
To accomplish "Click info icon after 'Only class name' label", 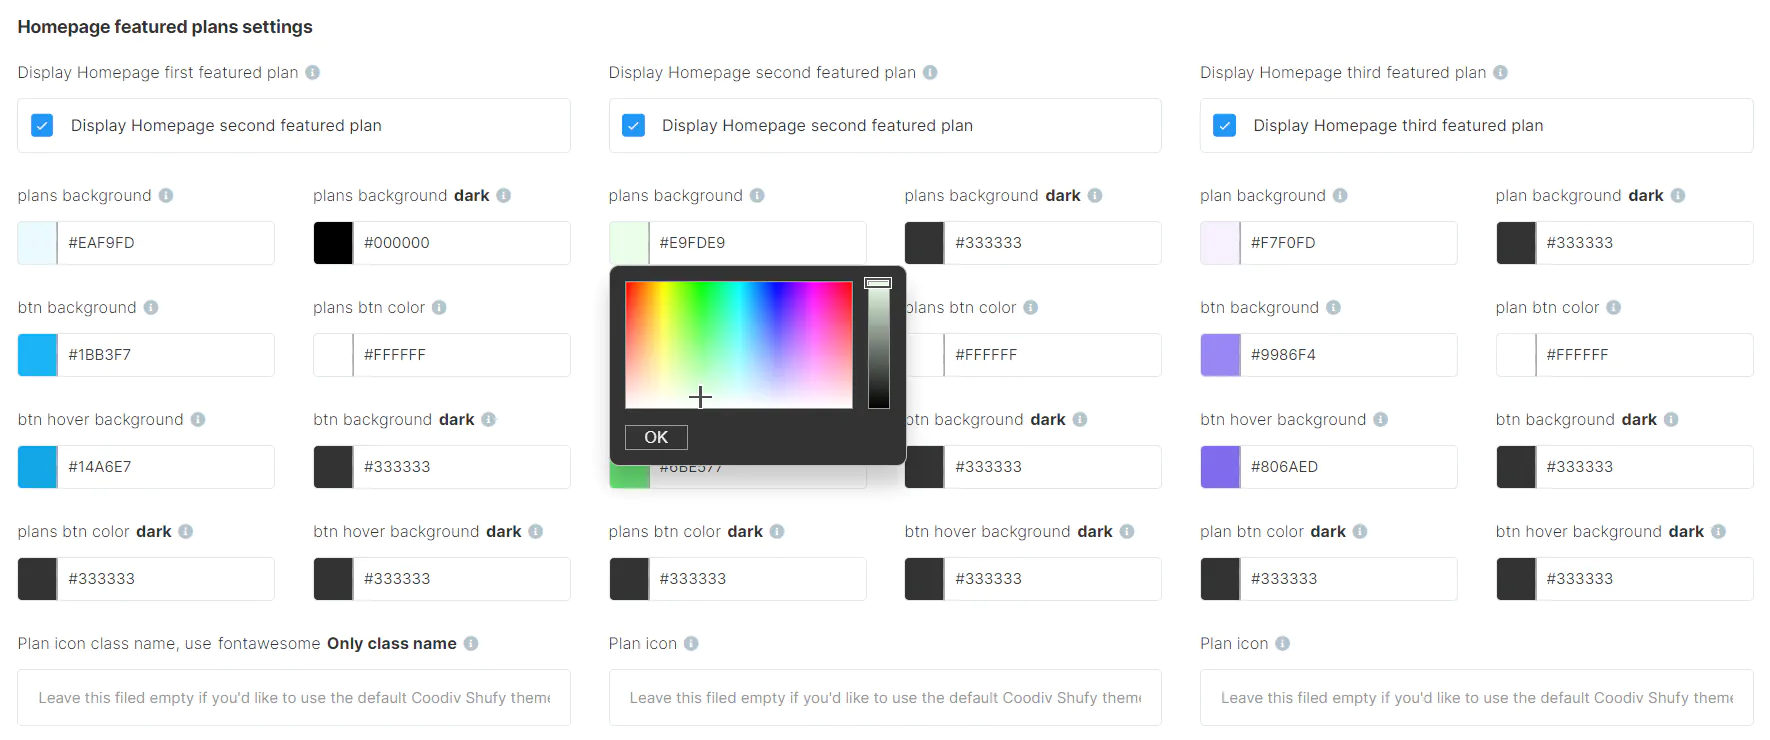I will [471, 644].
